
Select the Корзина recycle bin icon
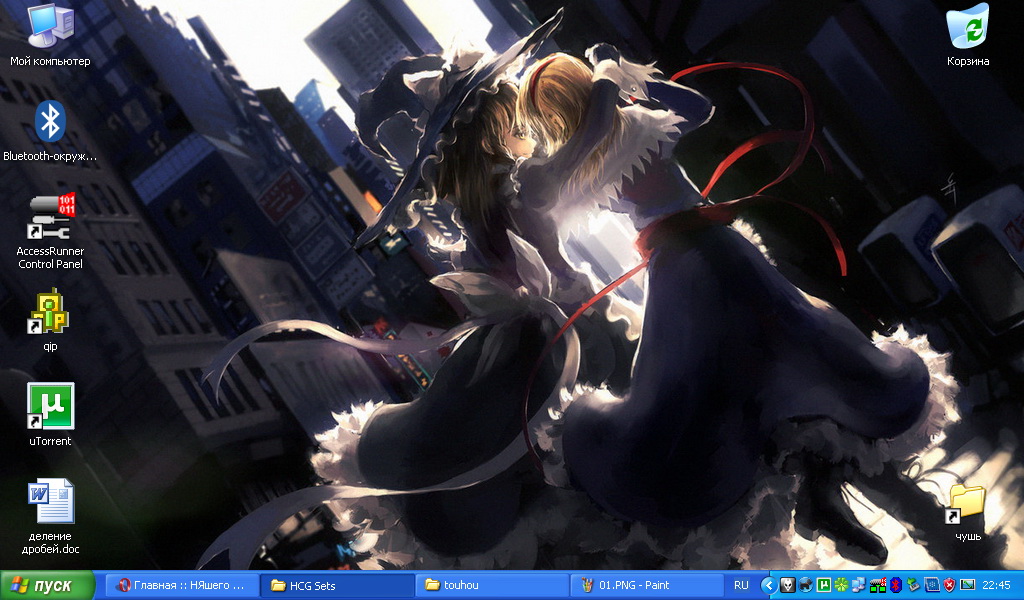click(968, 35)
